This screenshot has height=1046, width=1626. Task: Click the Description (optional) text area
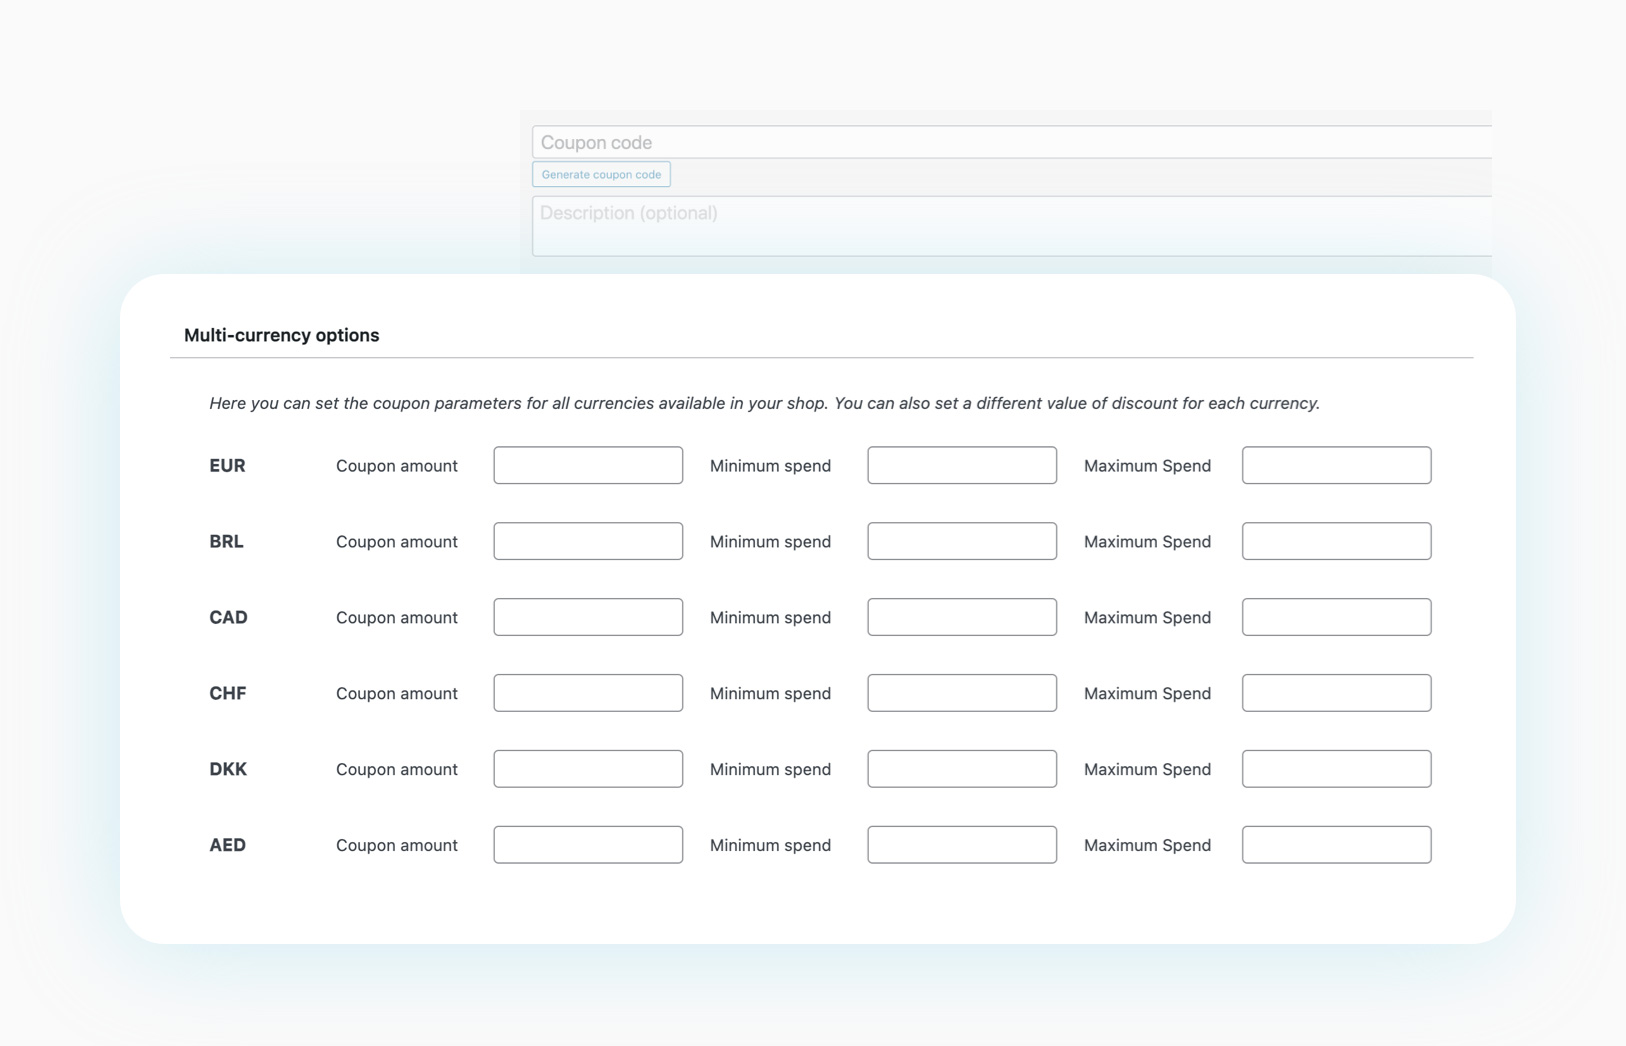pyautogui.click(x=1010, y=226)
